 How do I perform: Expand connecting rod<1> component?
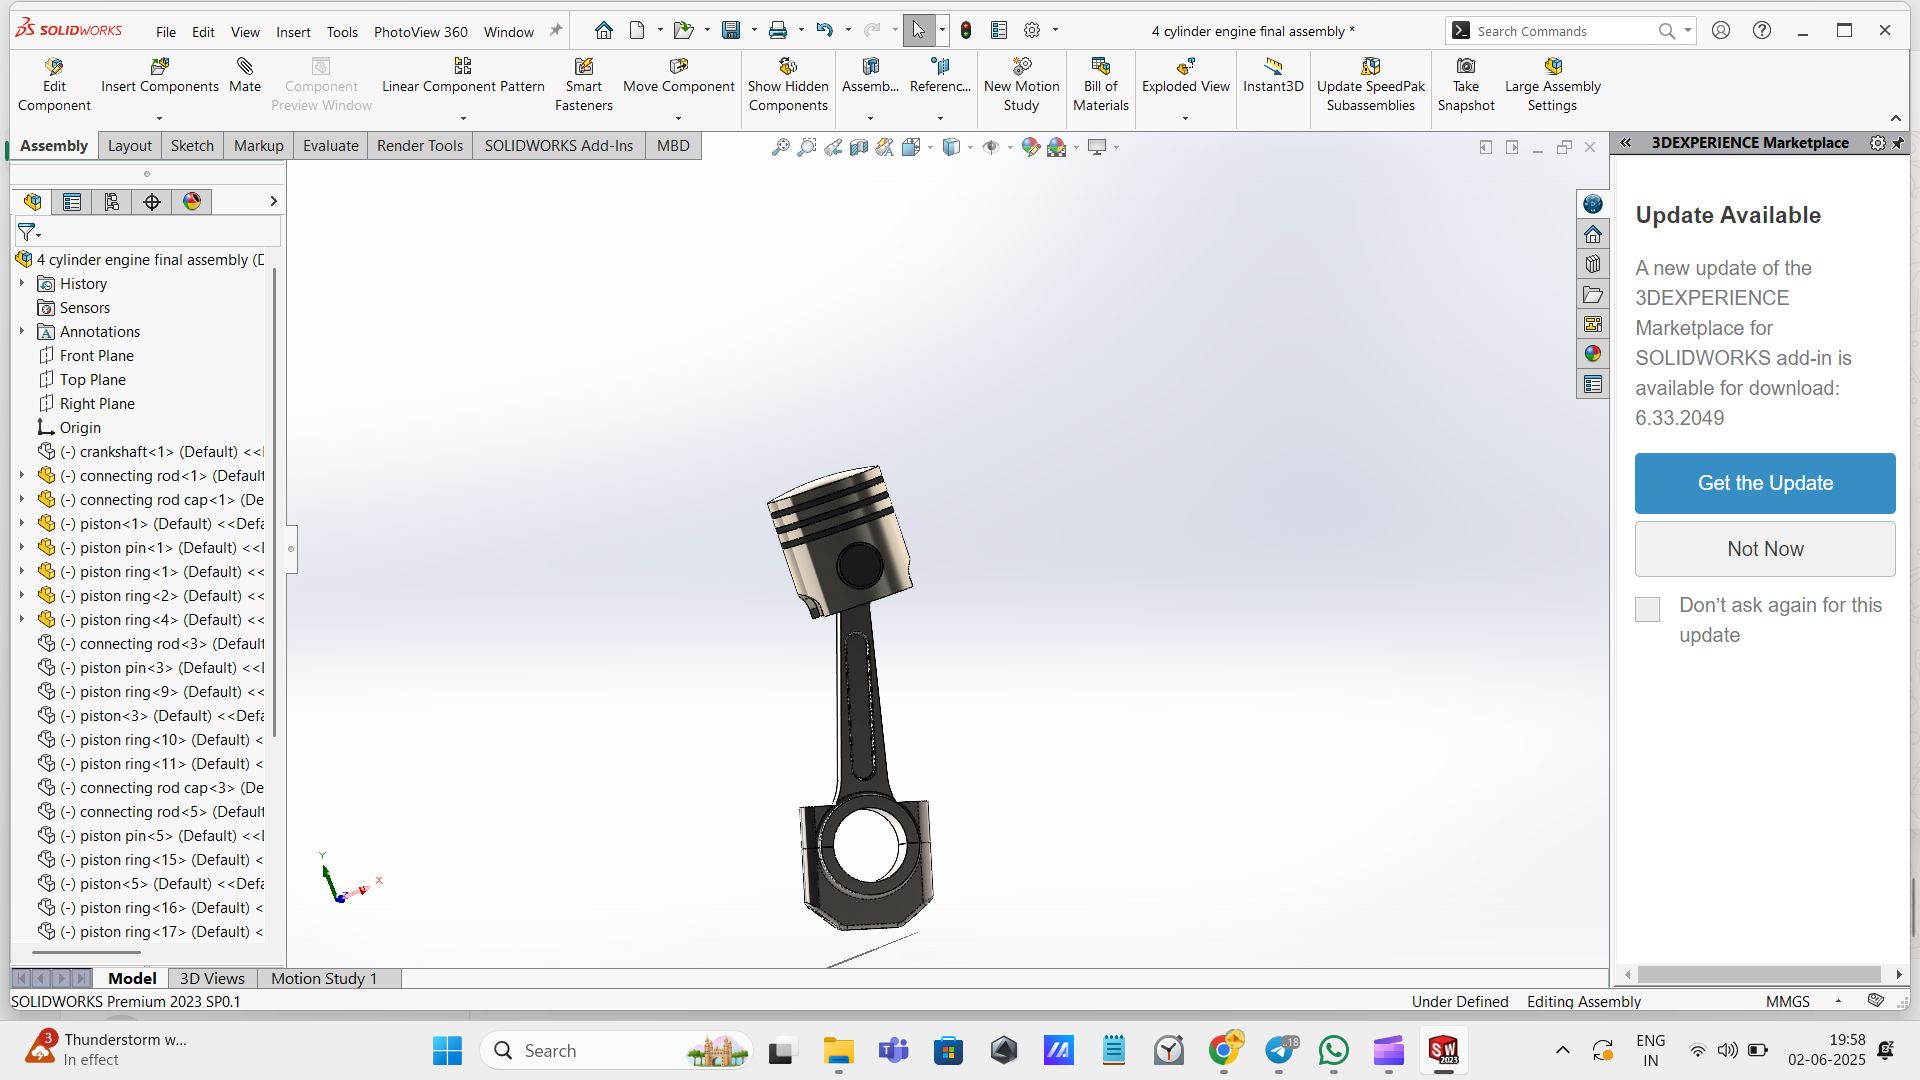(x=22, y=476)
